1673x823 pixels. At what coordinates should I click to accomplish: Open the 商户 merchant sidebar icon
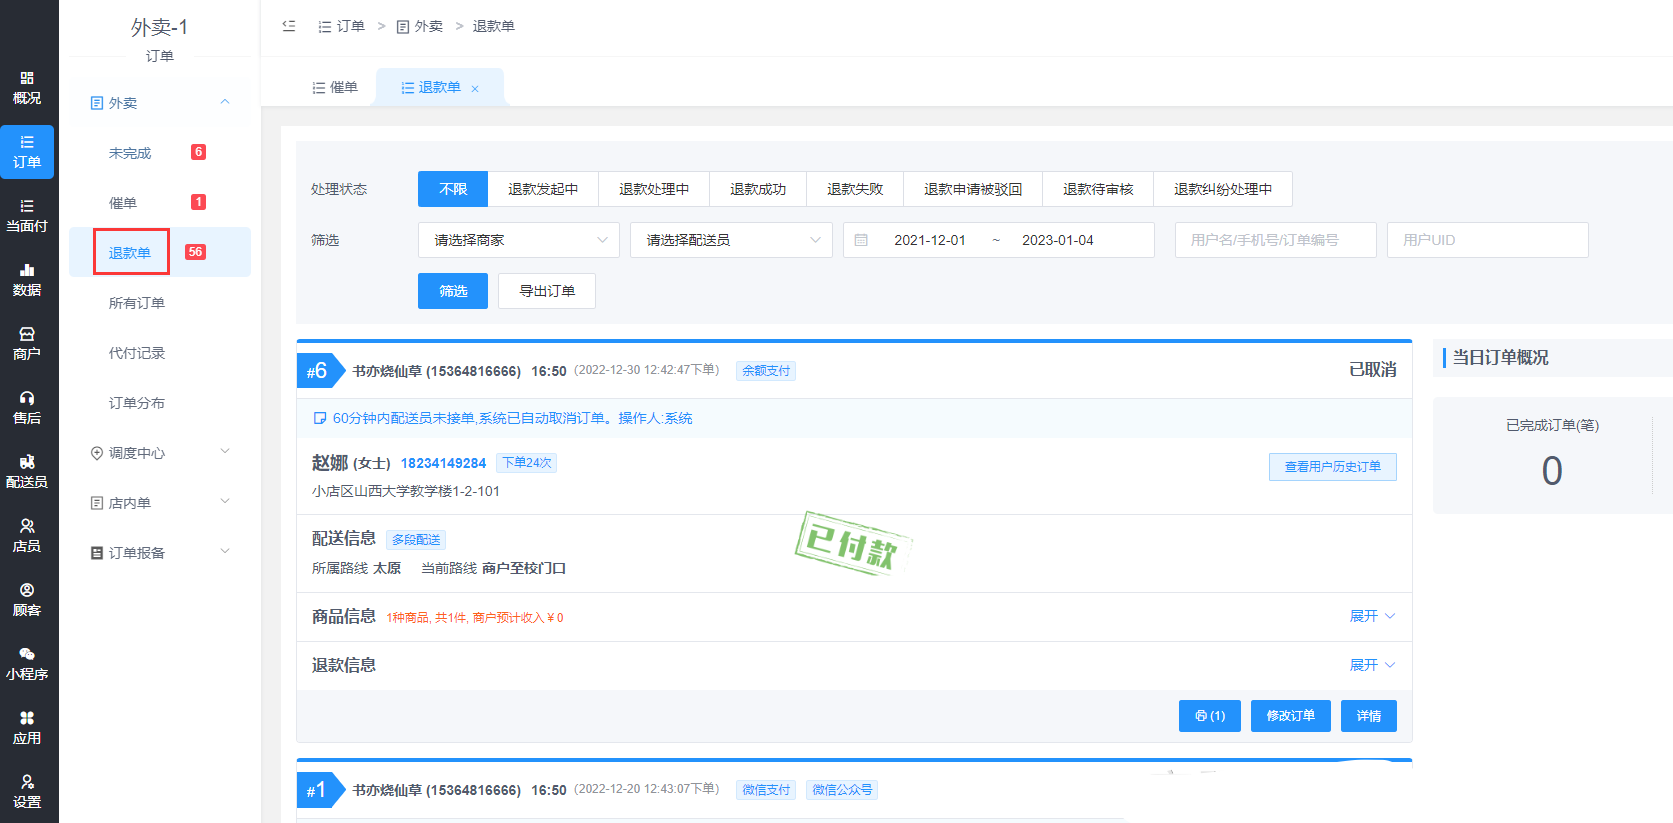click(x=27, y=344)
